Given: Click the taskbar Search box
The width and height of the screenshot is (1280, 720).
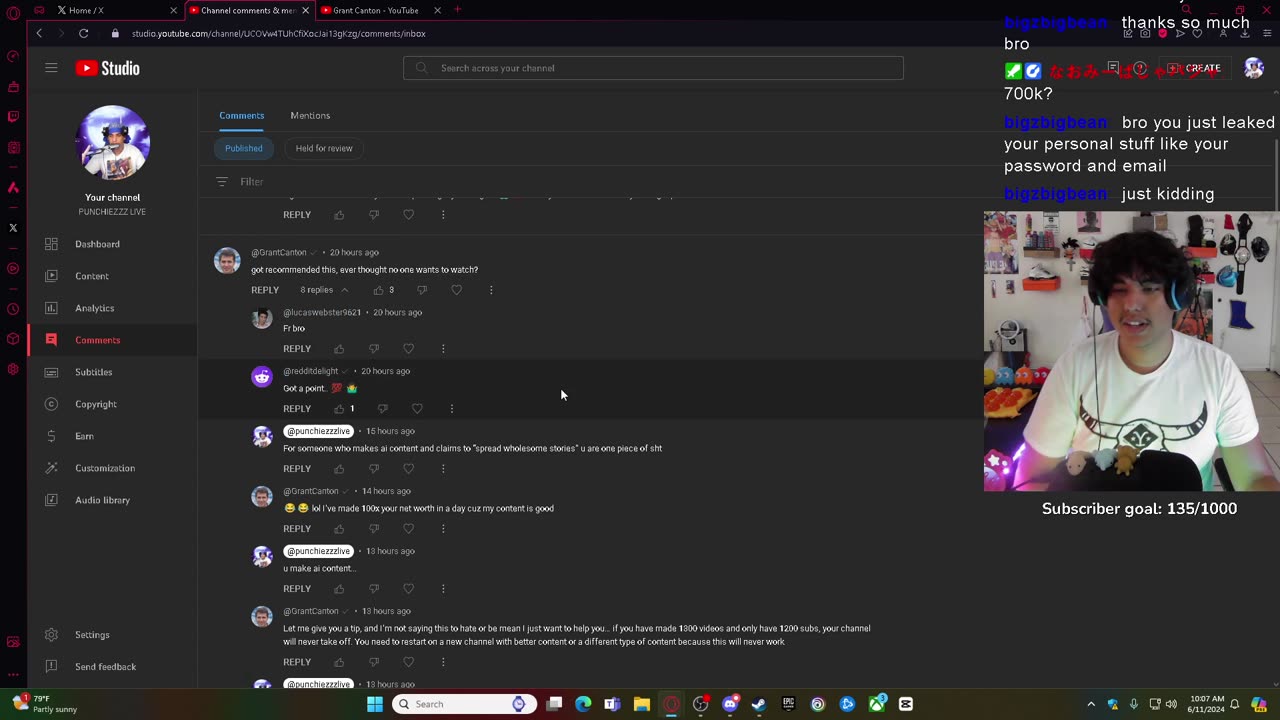Looking at the screenshot, I should tap(463, 704).
